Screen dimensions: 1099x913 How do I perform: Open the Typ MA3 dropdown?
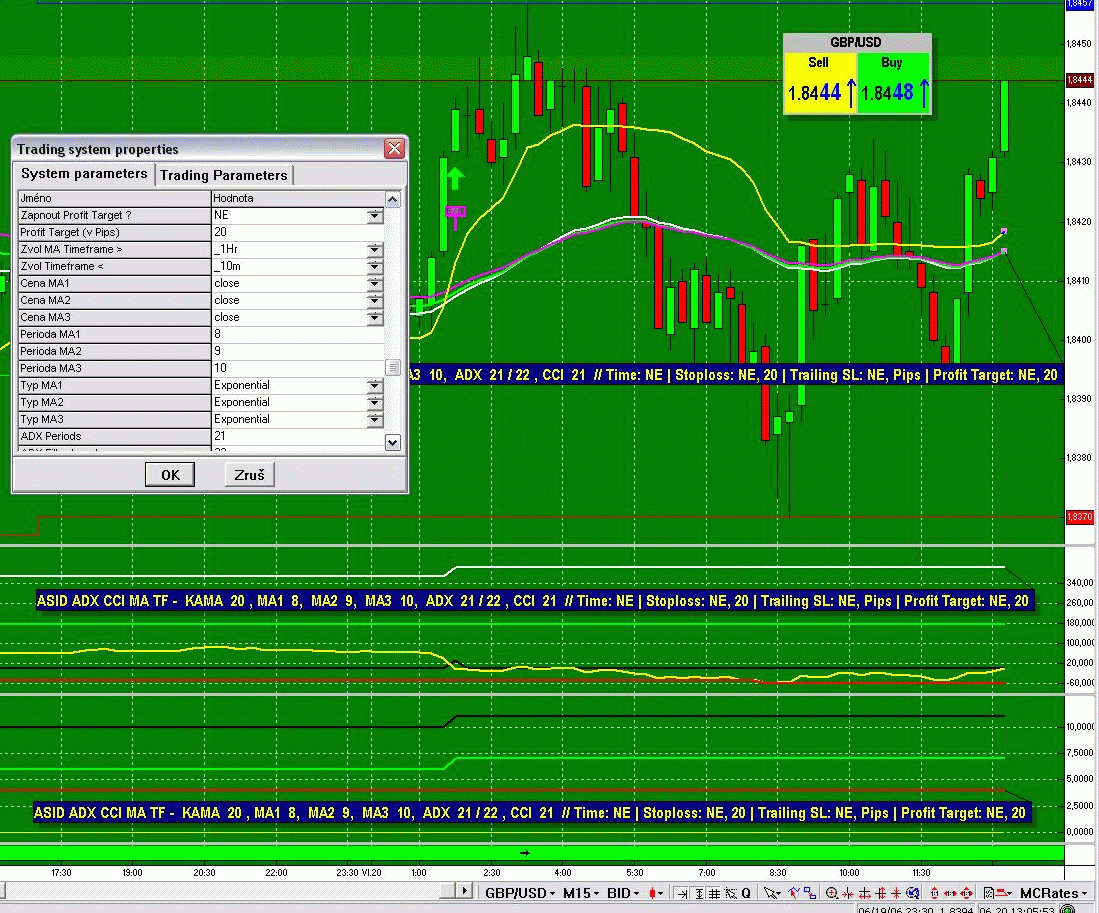(x=374, y=420)
